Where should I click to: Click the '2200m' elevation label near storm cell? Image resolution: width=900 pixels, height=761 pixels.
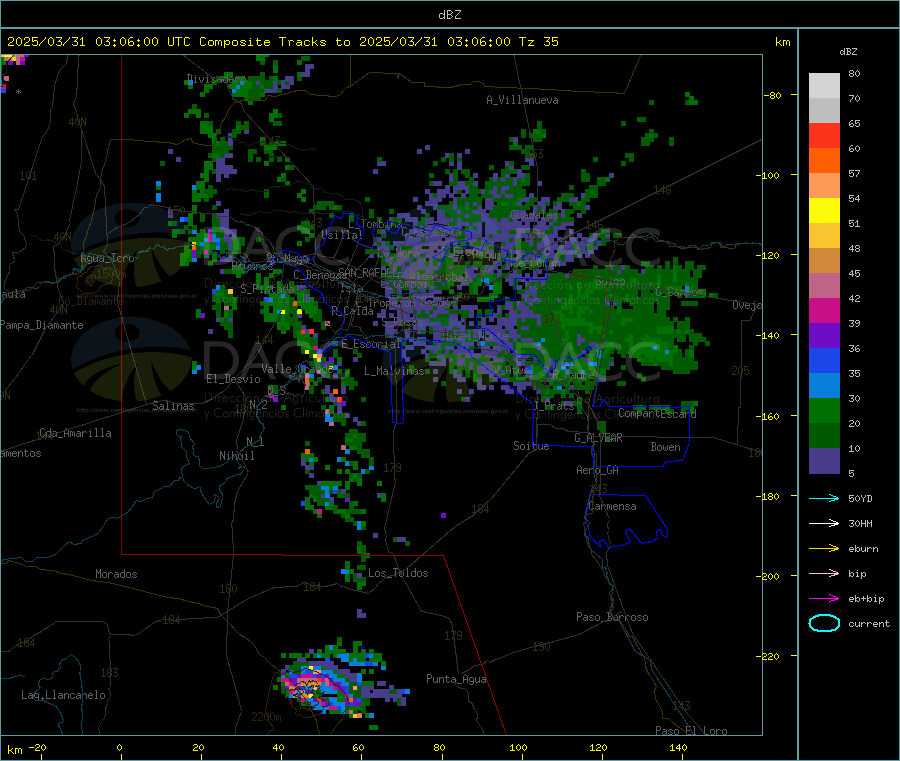[x=266, y=717]
